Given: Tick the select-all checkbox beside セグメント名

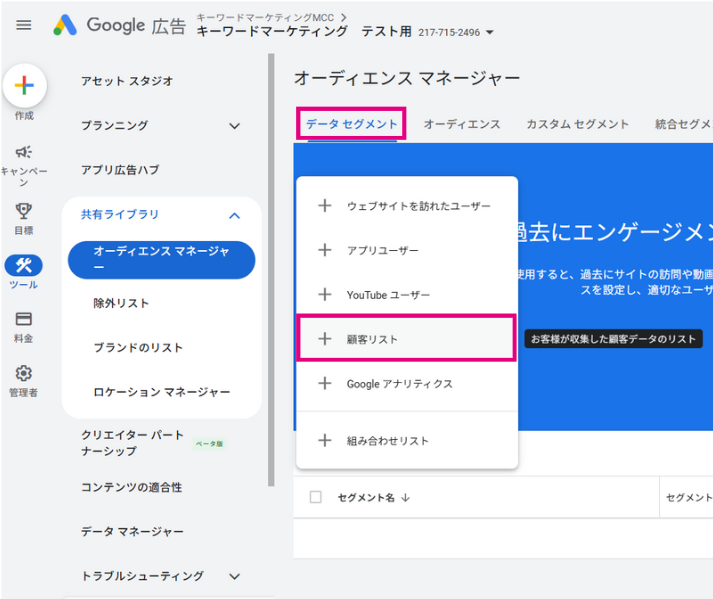Looking at the screenshot, I should tap(316, 497).
